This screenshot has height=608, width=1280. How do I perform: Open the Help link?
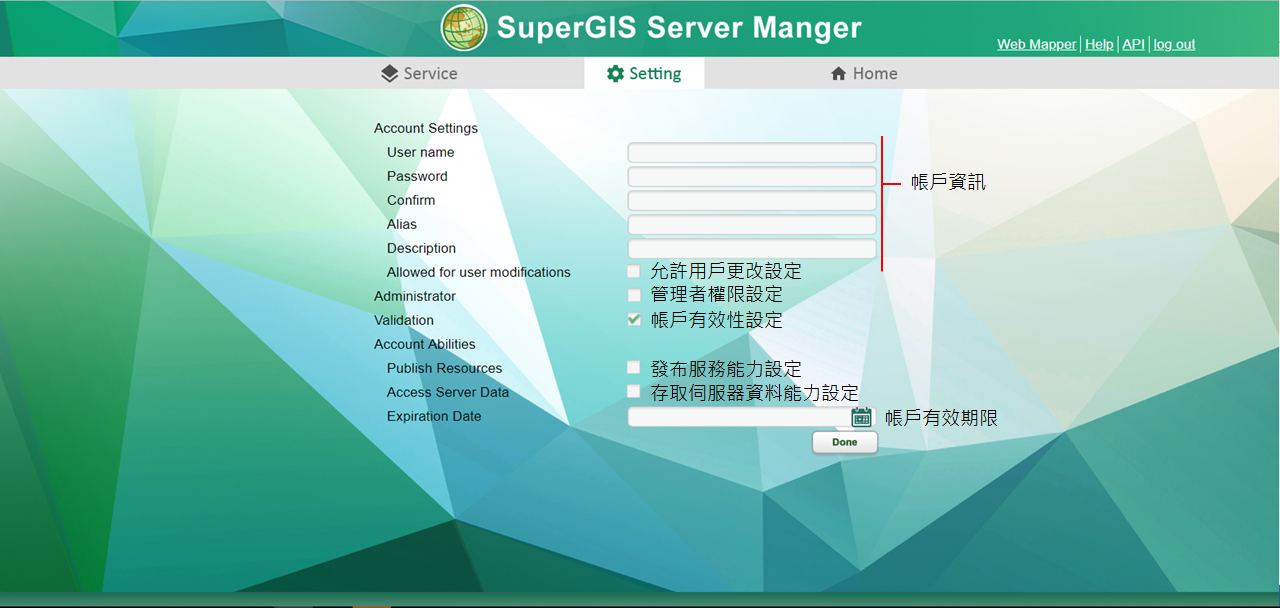click(x=1099, y=44)
